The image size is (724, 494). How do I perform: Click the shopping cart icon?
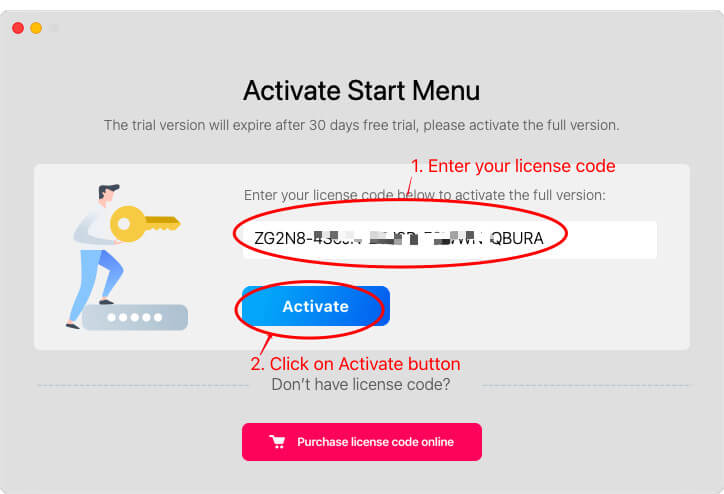pyautogui.click(x=278, y=442)
